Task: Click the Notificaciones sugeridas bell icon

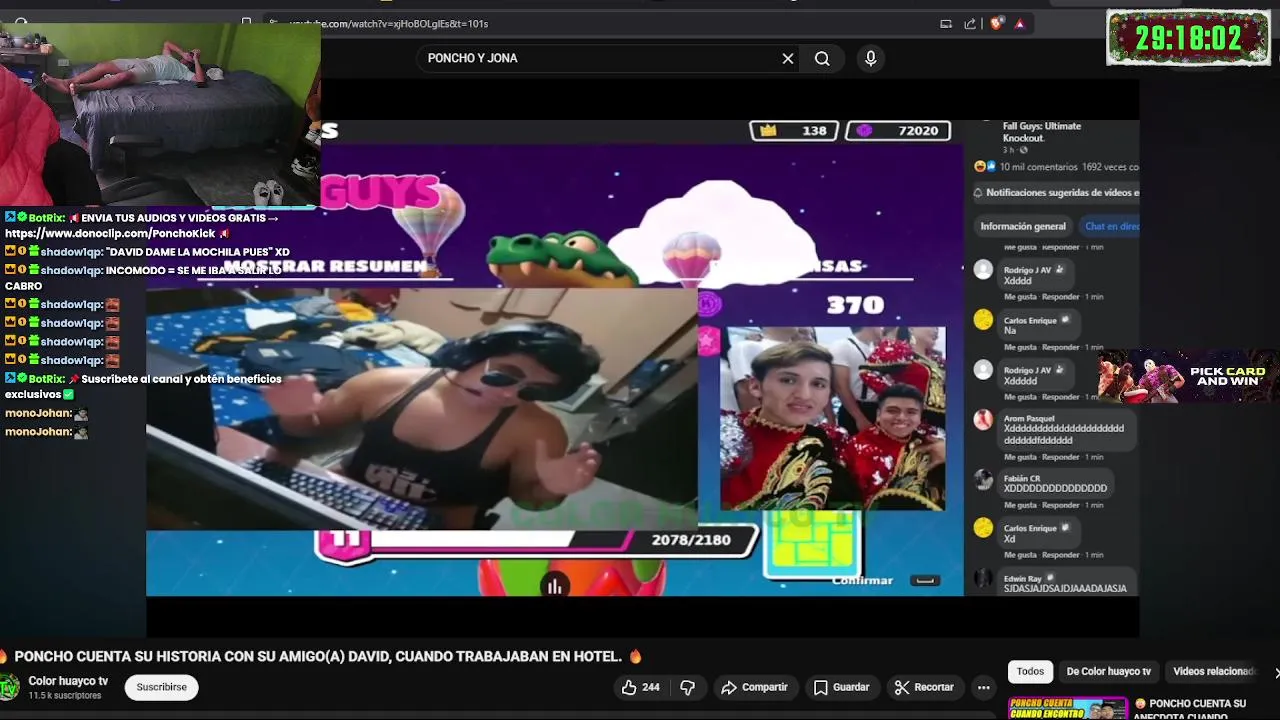Action: (978, 193)
